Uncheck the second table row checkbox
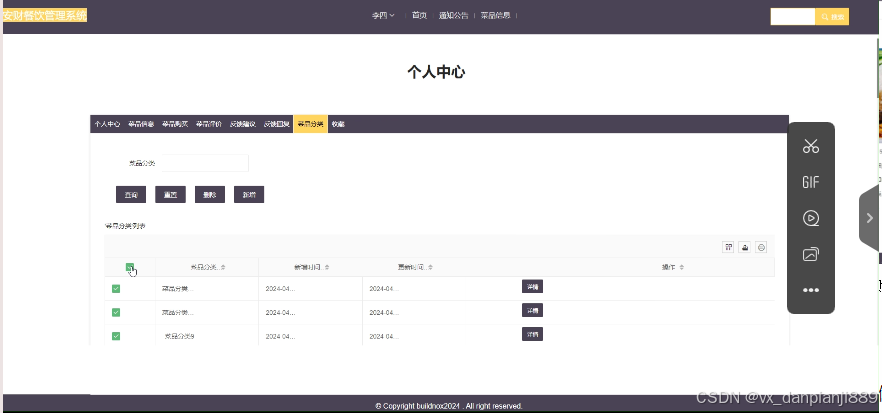 (x=116, y=312)
